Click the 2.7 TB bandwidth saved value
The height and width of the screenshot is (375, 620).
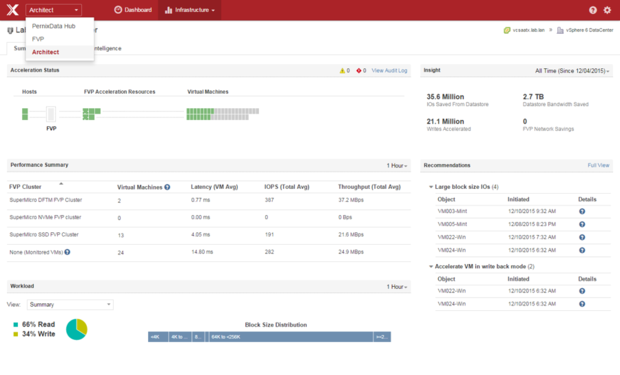click(533, 97)
